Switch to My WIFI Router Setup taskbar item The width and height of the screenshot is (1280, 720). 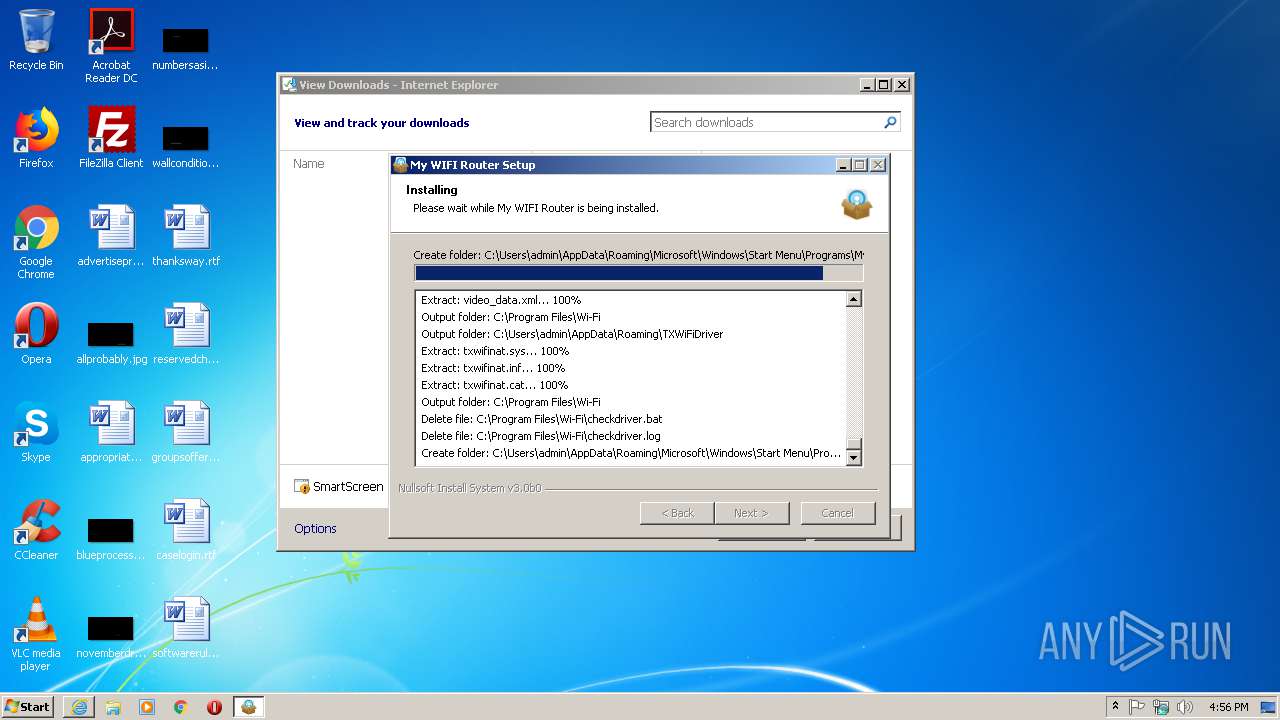248,707
